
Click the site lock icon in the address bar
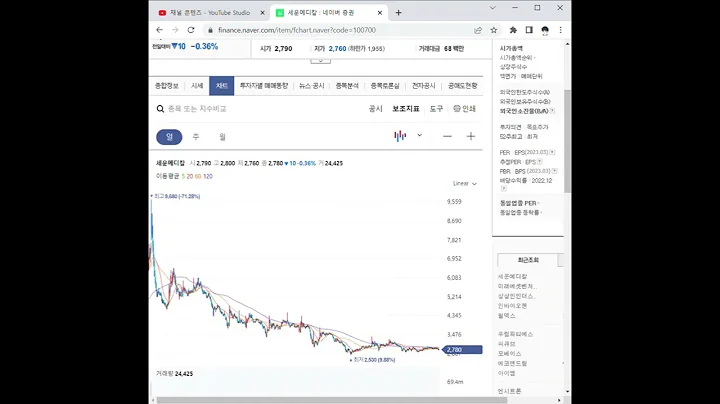210,30
